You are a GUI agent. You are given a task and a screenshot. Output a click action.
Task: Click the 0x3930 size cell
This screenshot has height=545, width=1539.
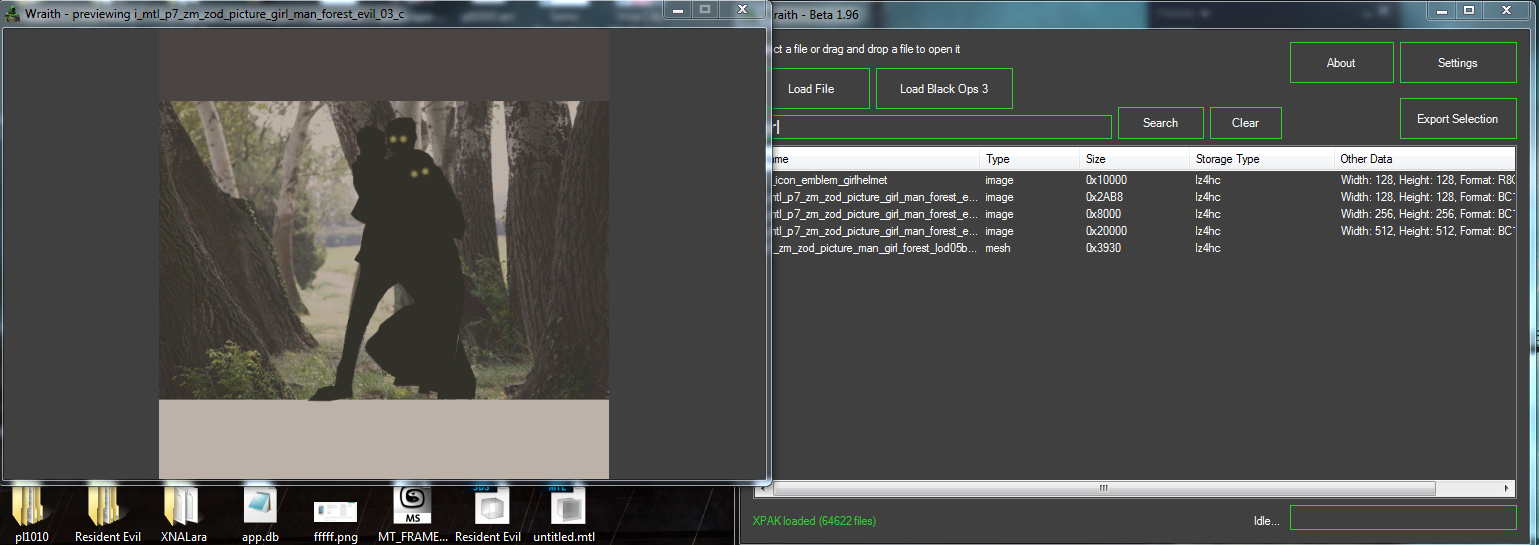click(x=1104, y=248)
